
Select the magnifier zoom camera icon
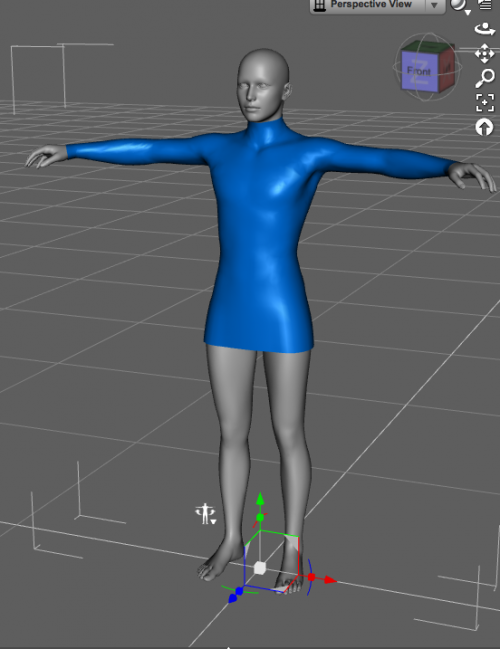pyautogui.click(x=485, y=78)
